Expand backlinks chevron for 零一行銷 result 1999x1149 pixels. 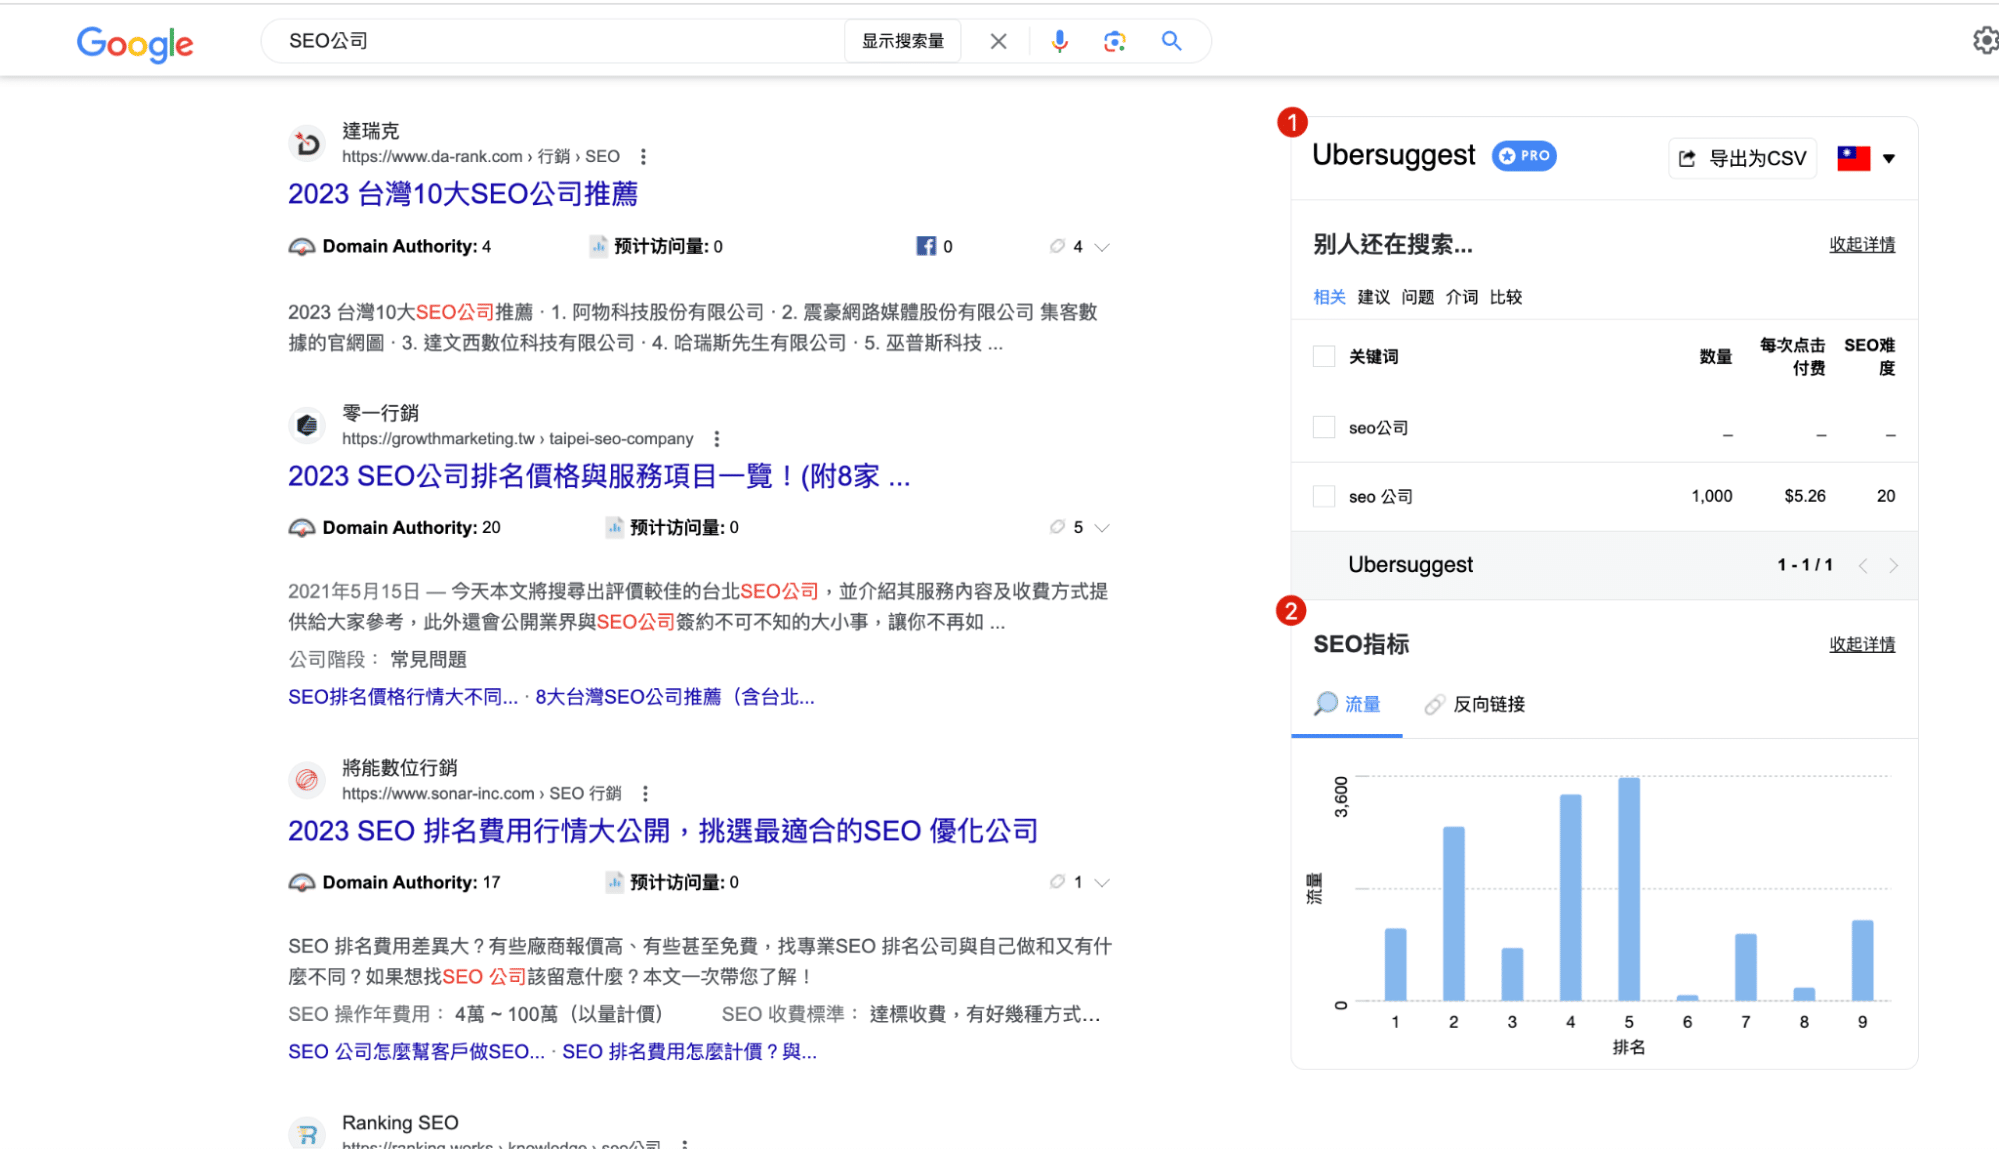1102,528
